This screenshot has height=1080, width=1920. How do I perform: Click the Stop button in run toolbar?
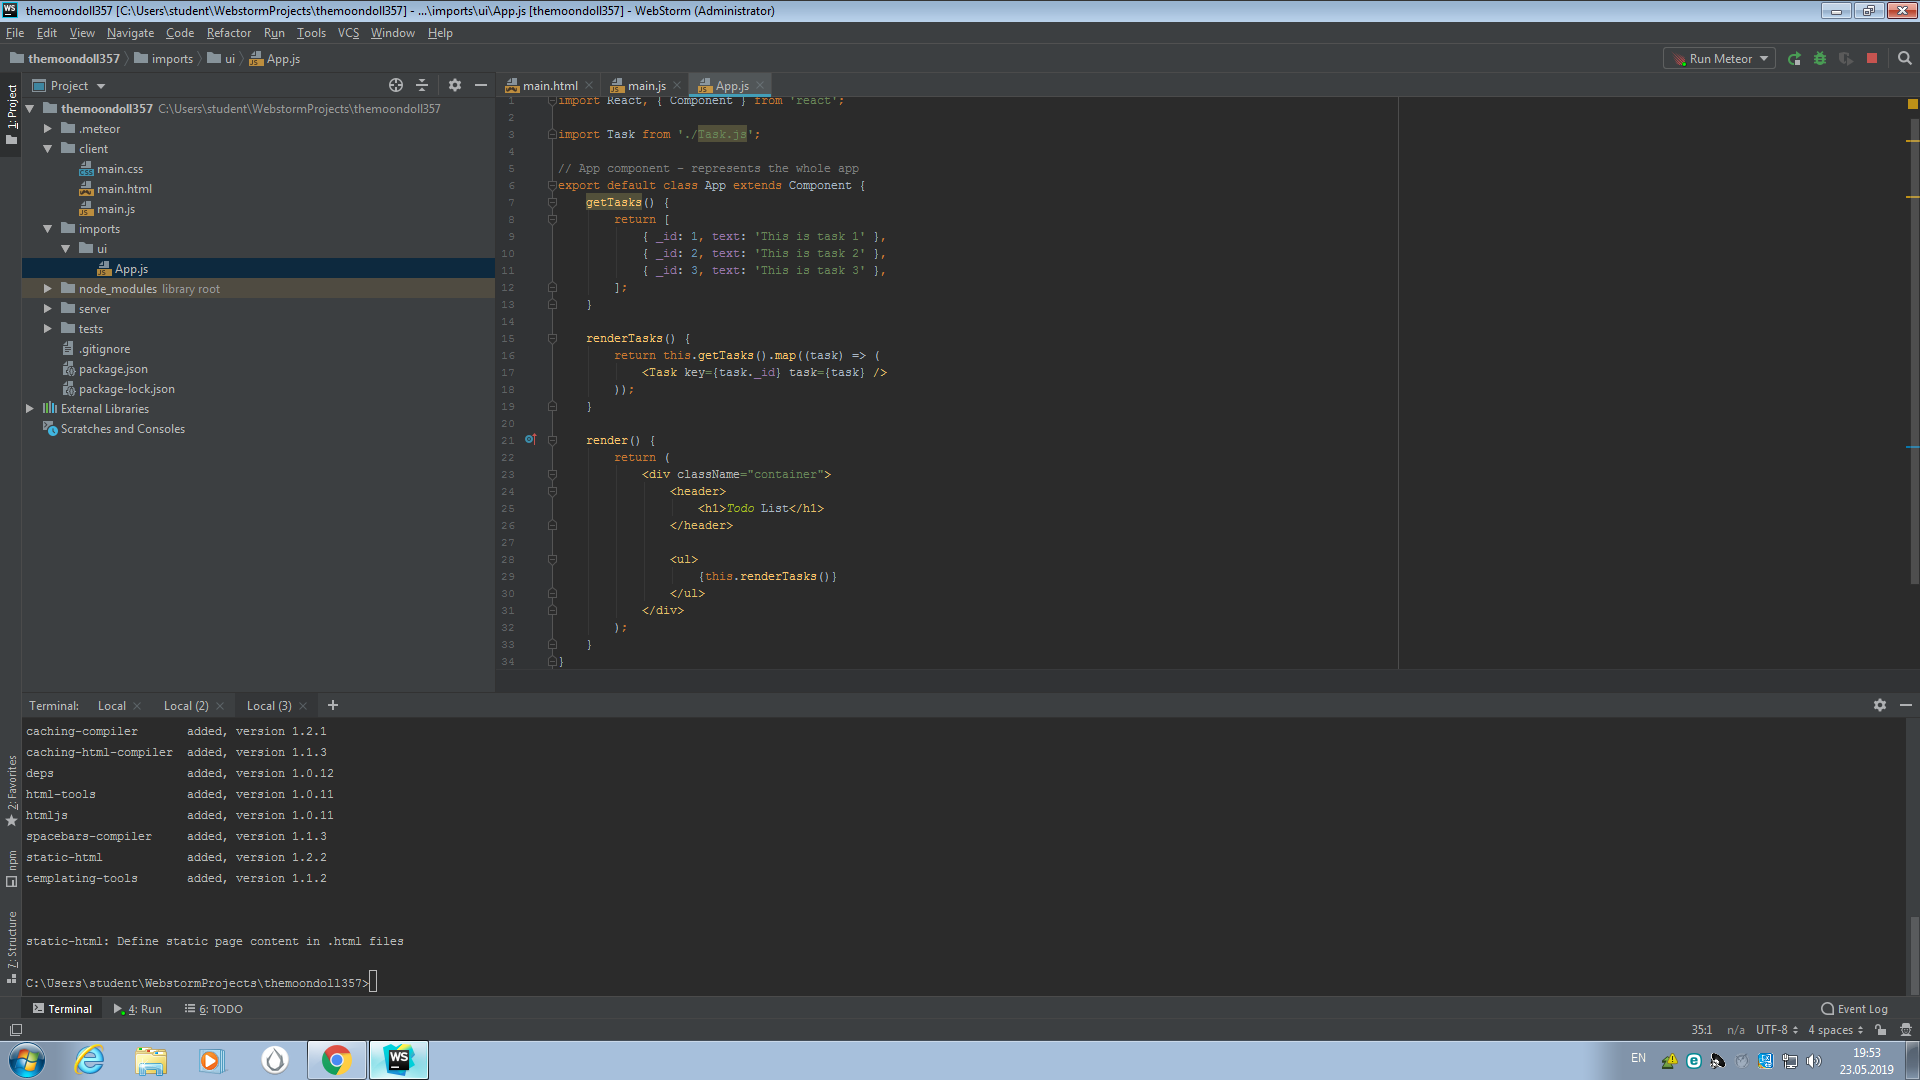click(x=1872, y=59)
